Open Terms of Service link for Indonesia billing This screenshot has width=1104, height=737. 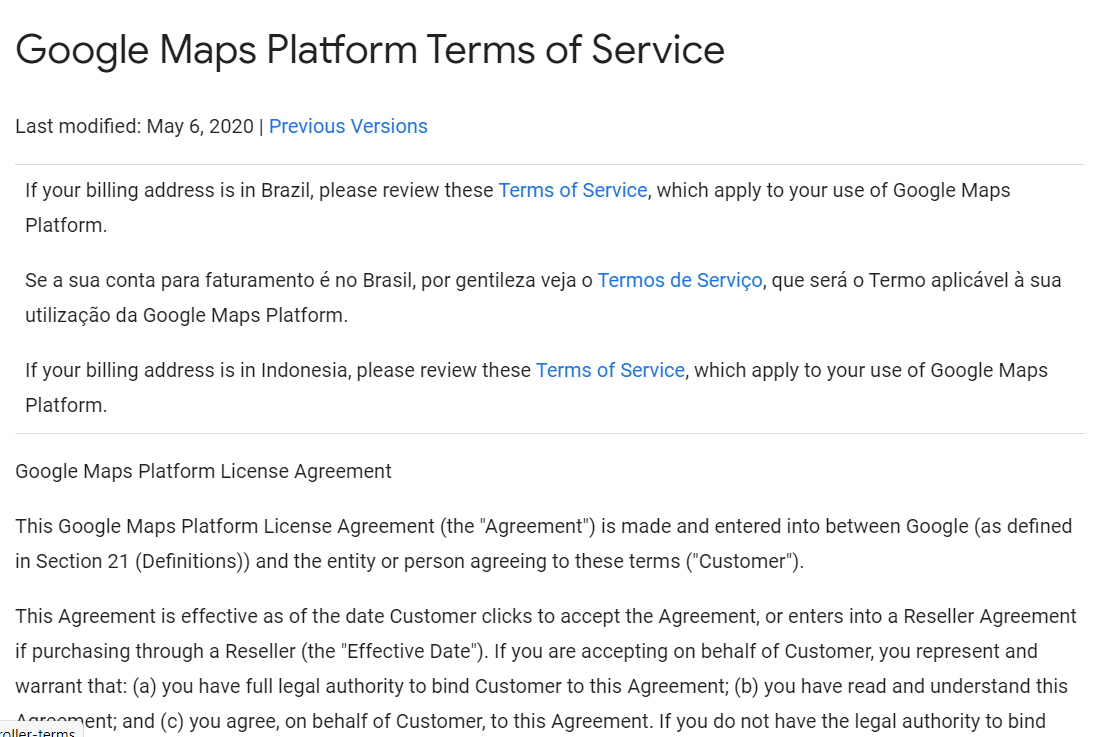click(x=610, y=371)
